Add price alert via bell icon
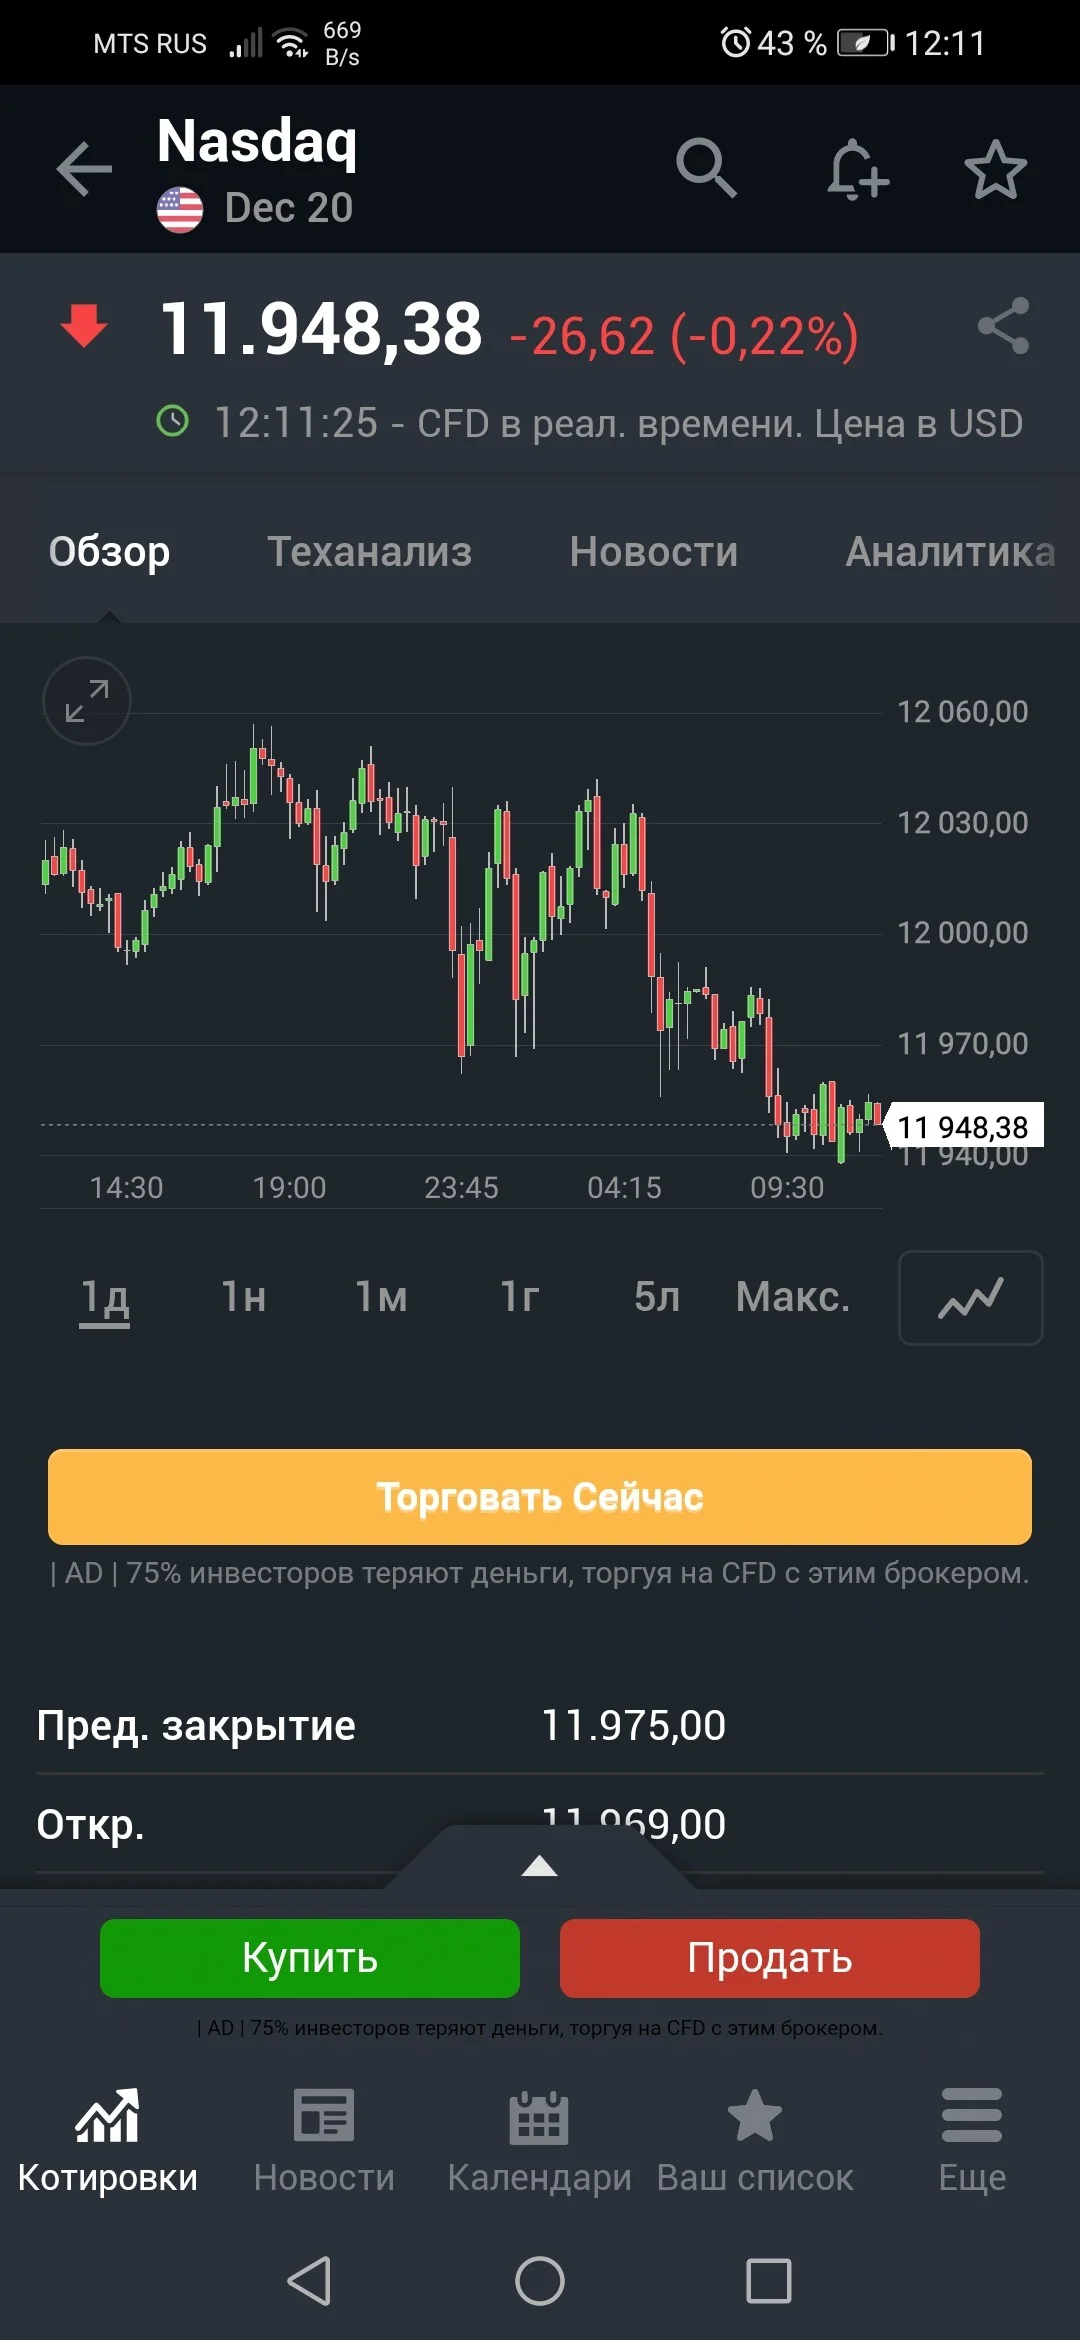This screenshot has height=2340, width=1080. (x=857, y=168)
